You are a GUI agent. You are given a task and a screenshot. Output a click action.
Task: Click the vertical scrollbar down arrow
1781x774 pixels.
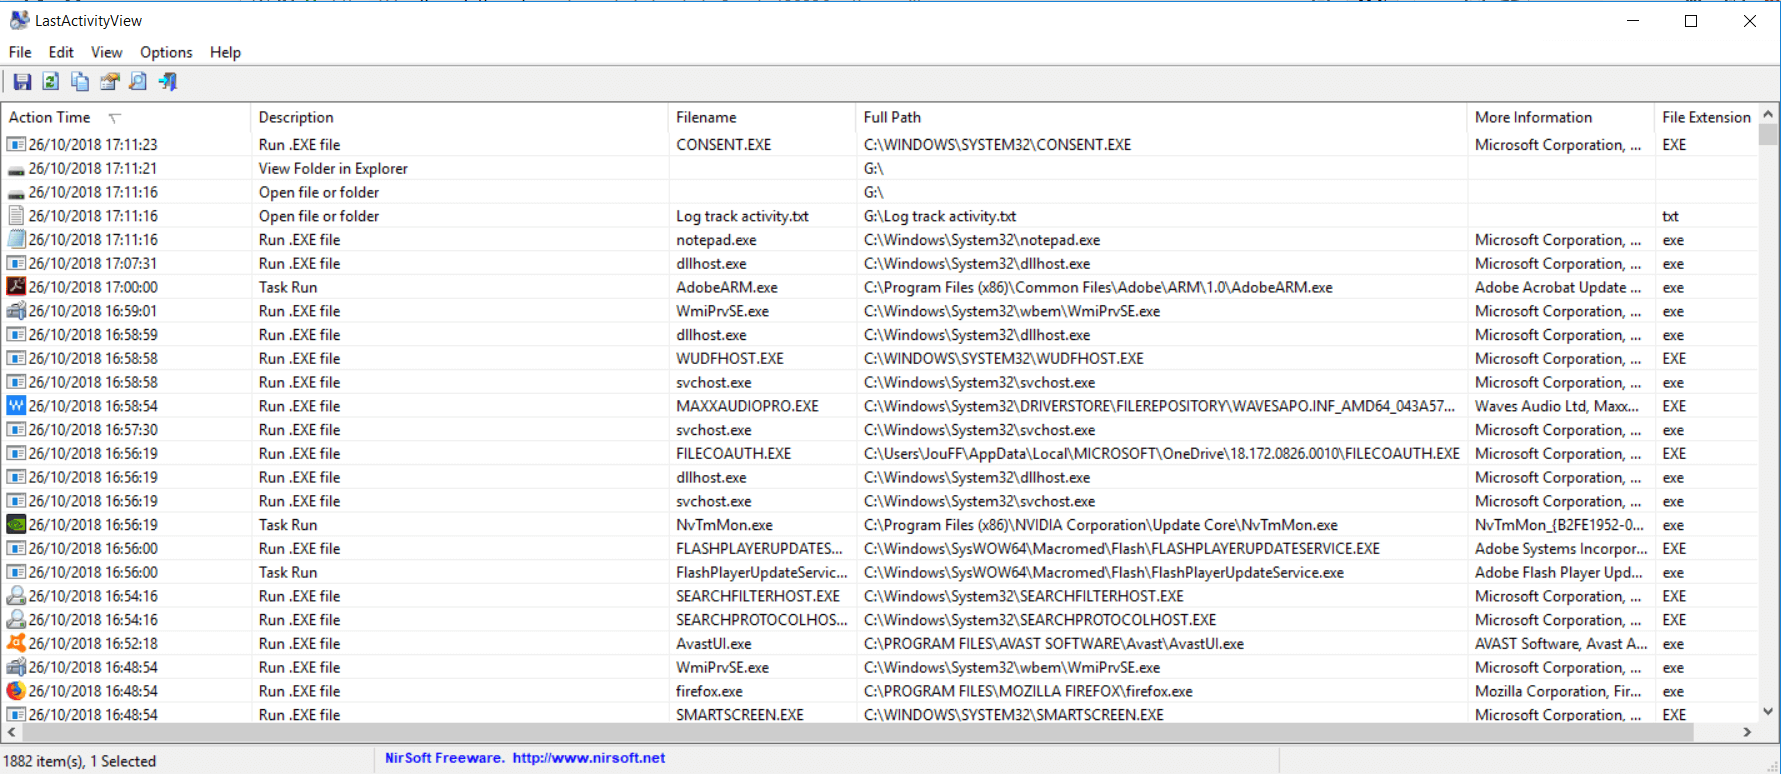tap(1768, 712)
